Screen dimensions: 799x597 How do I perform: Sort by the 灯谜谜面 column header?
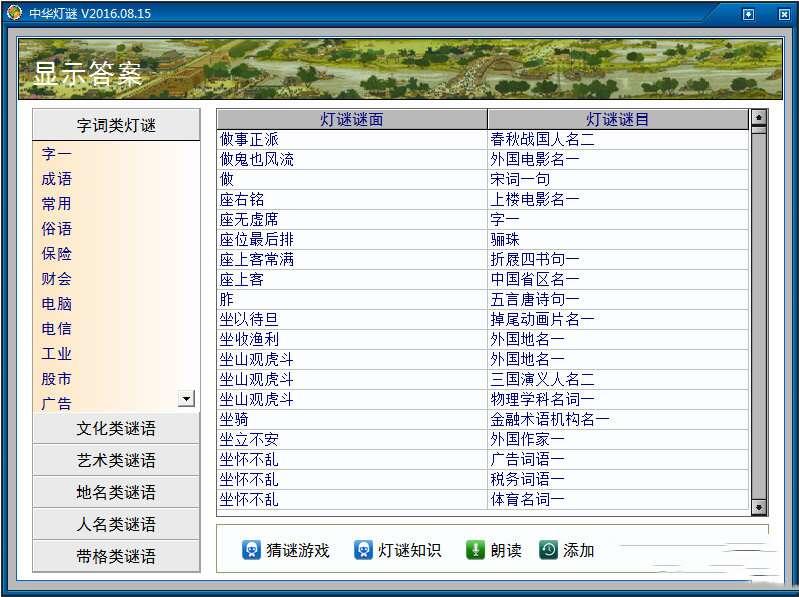coord(352,119)
